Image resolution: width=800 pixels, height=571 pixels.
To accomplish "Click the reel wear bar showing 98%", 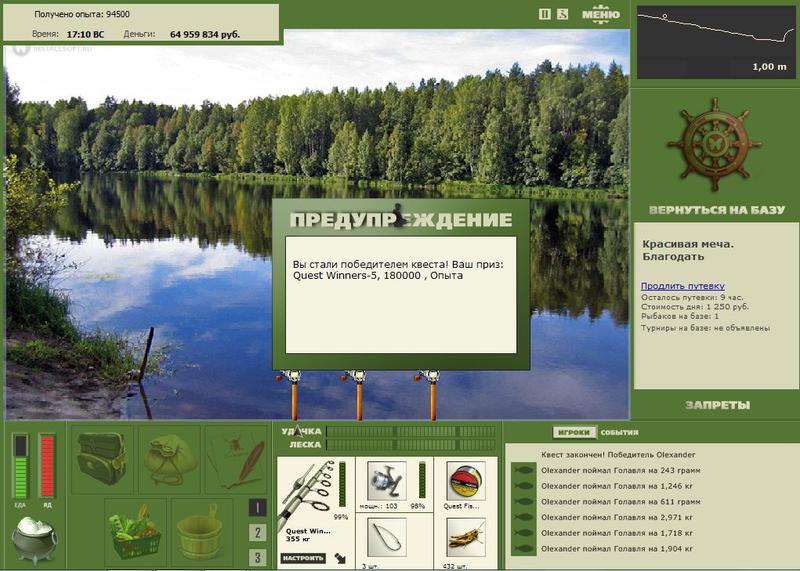I will 422,480.
